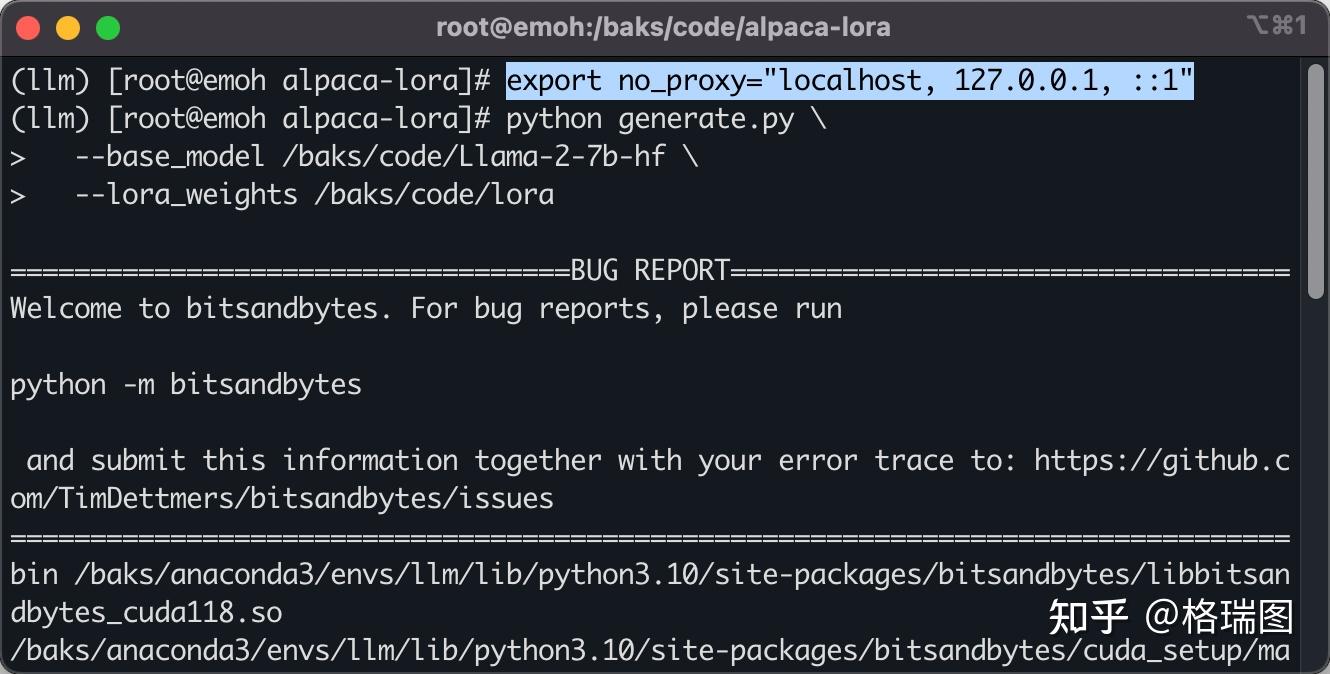Click the vertical scrollbar thumb
Image resolution: width=1330 pixels, height=674 pixels.
coord(1315,180)
